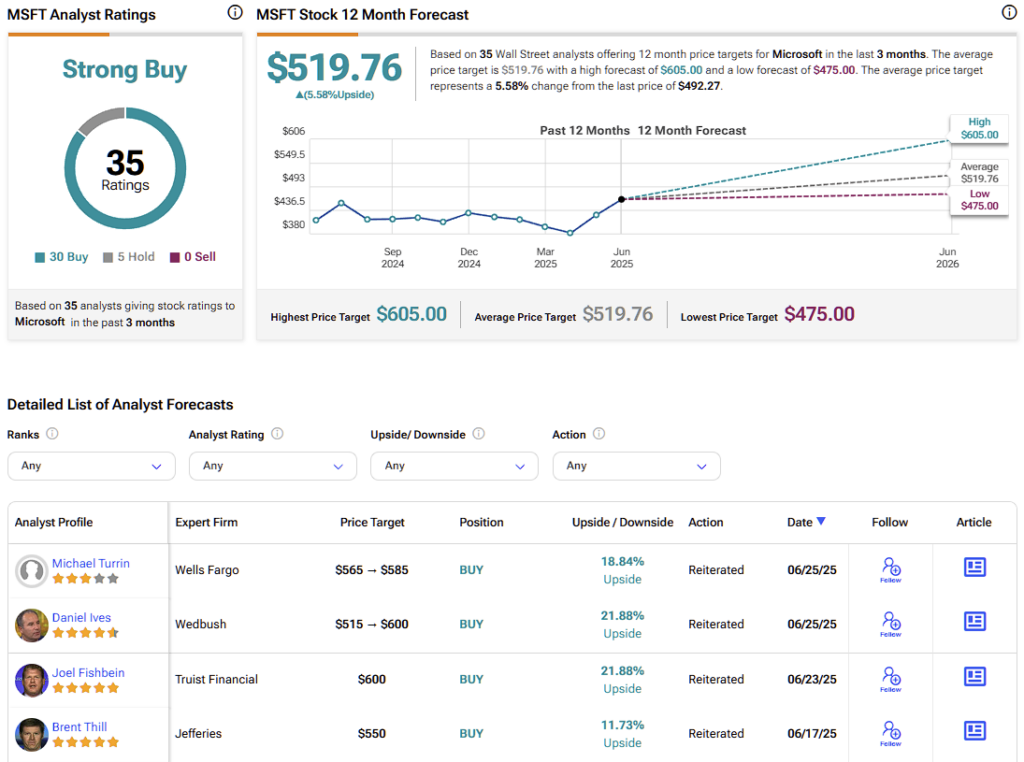Click info icon next to Action filter label
The width and height of the screenshot is (1024, 762).
click(599, 434)
